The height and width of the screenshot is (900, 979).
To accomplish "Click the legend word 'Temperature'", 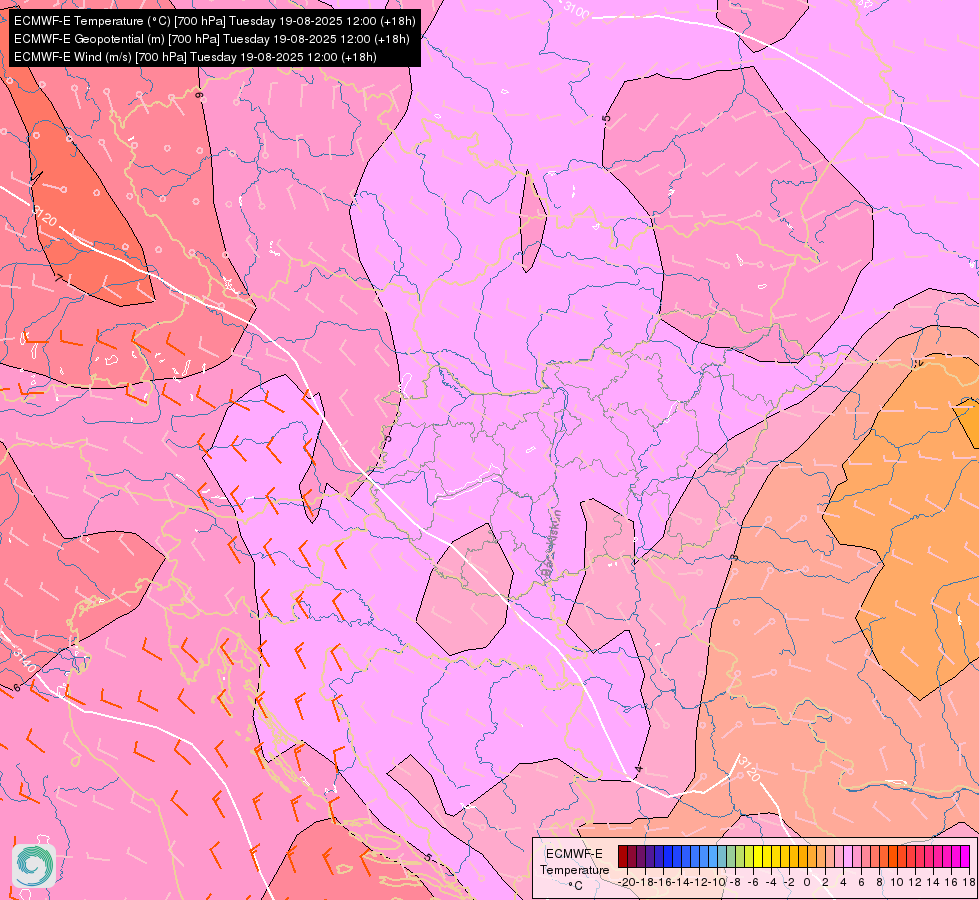I will 574,870.
